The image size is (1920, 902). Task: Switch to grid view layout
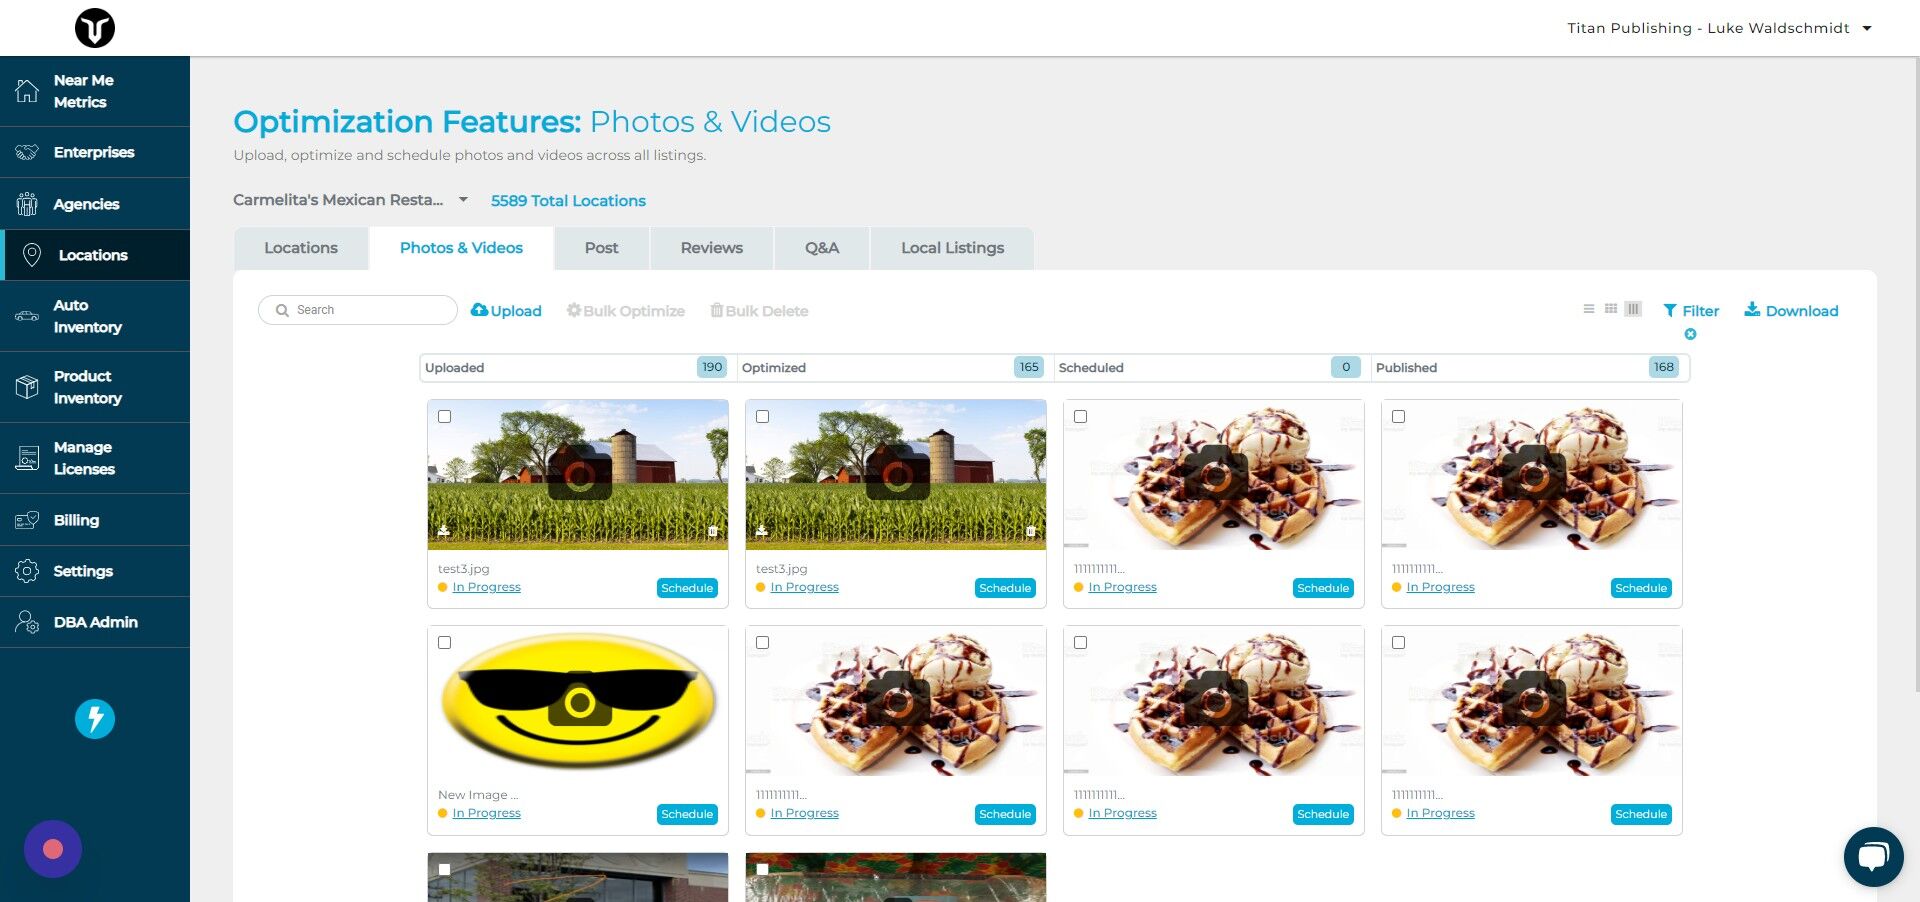tap(1611, 309)
